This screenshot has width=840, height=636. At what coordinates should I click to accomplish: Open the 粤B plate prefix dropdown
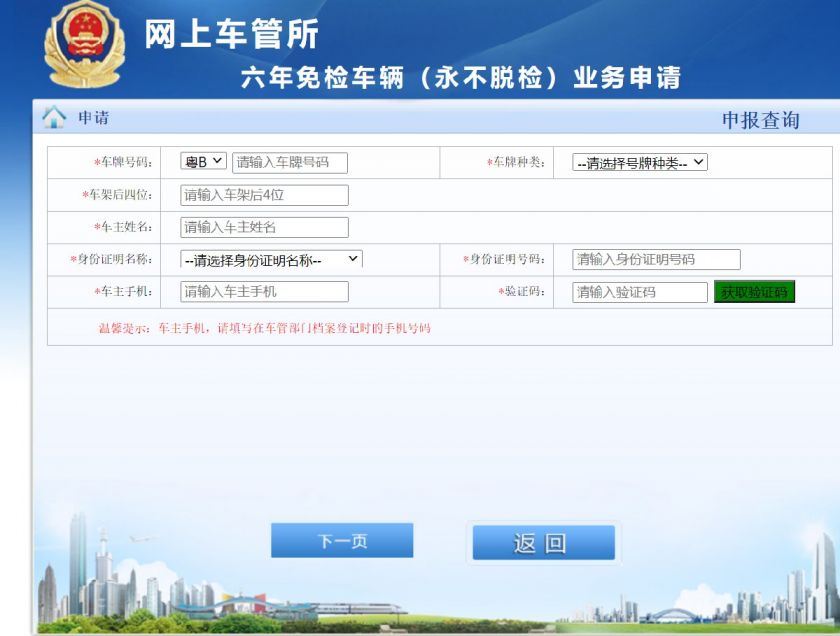[x=203, y=161]
